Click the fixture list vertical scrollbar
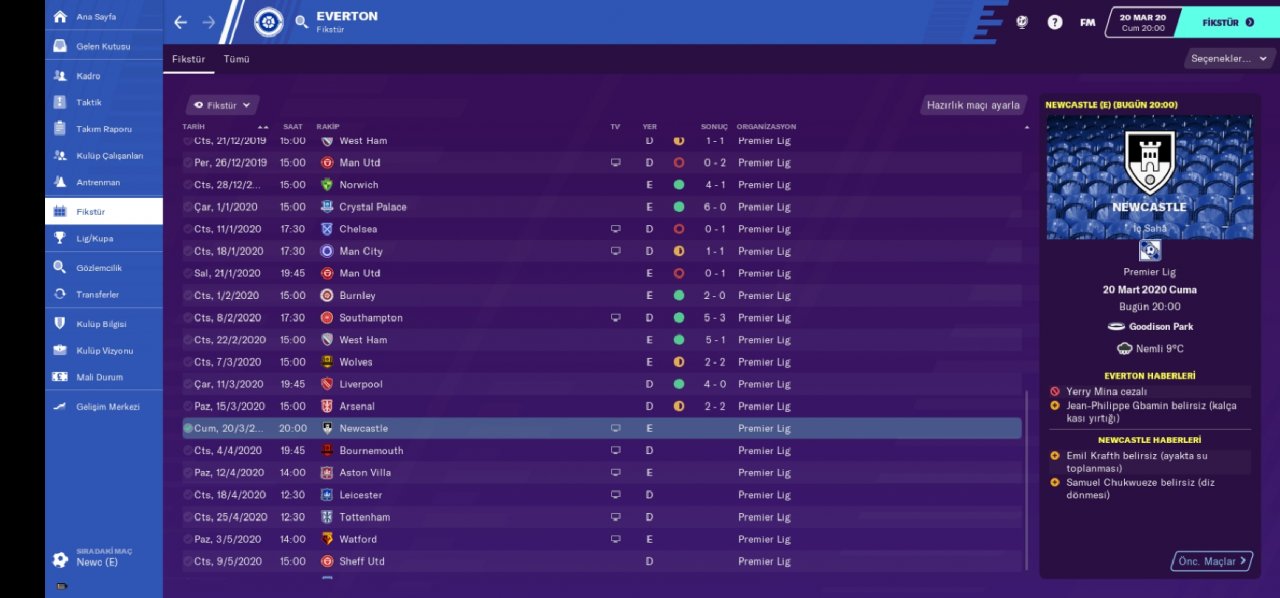 click(1026, 482)
